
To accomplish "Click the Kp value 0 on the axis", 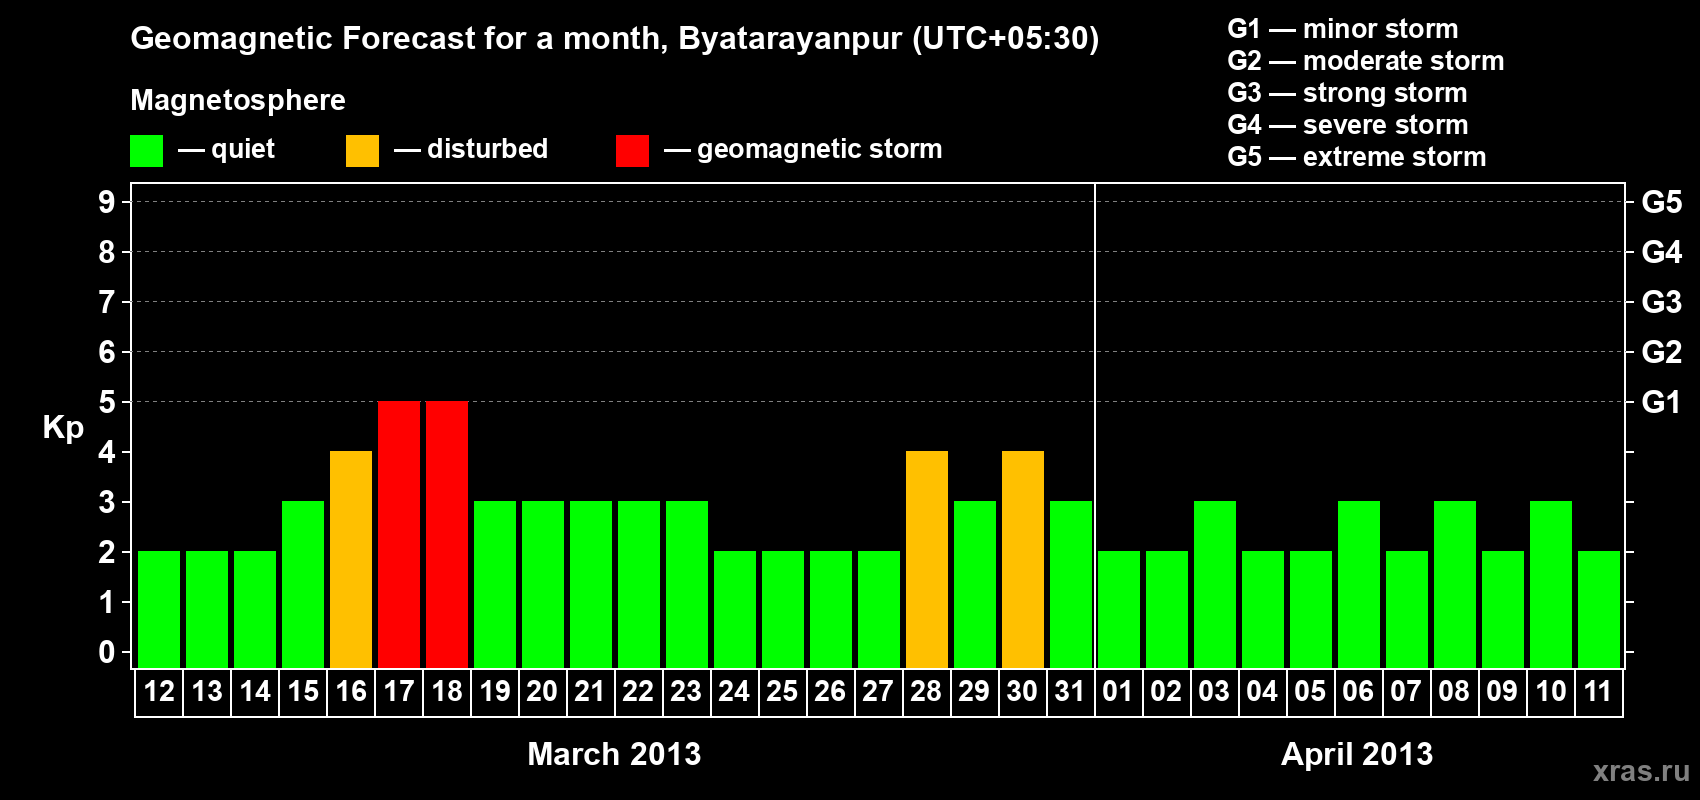I will pos(107,652).
